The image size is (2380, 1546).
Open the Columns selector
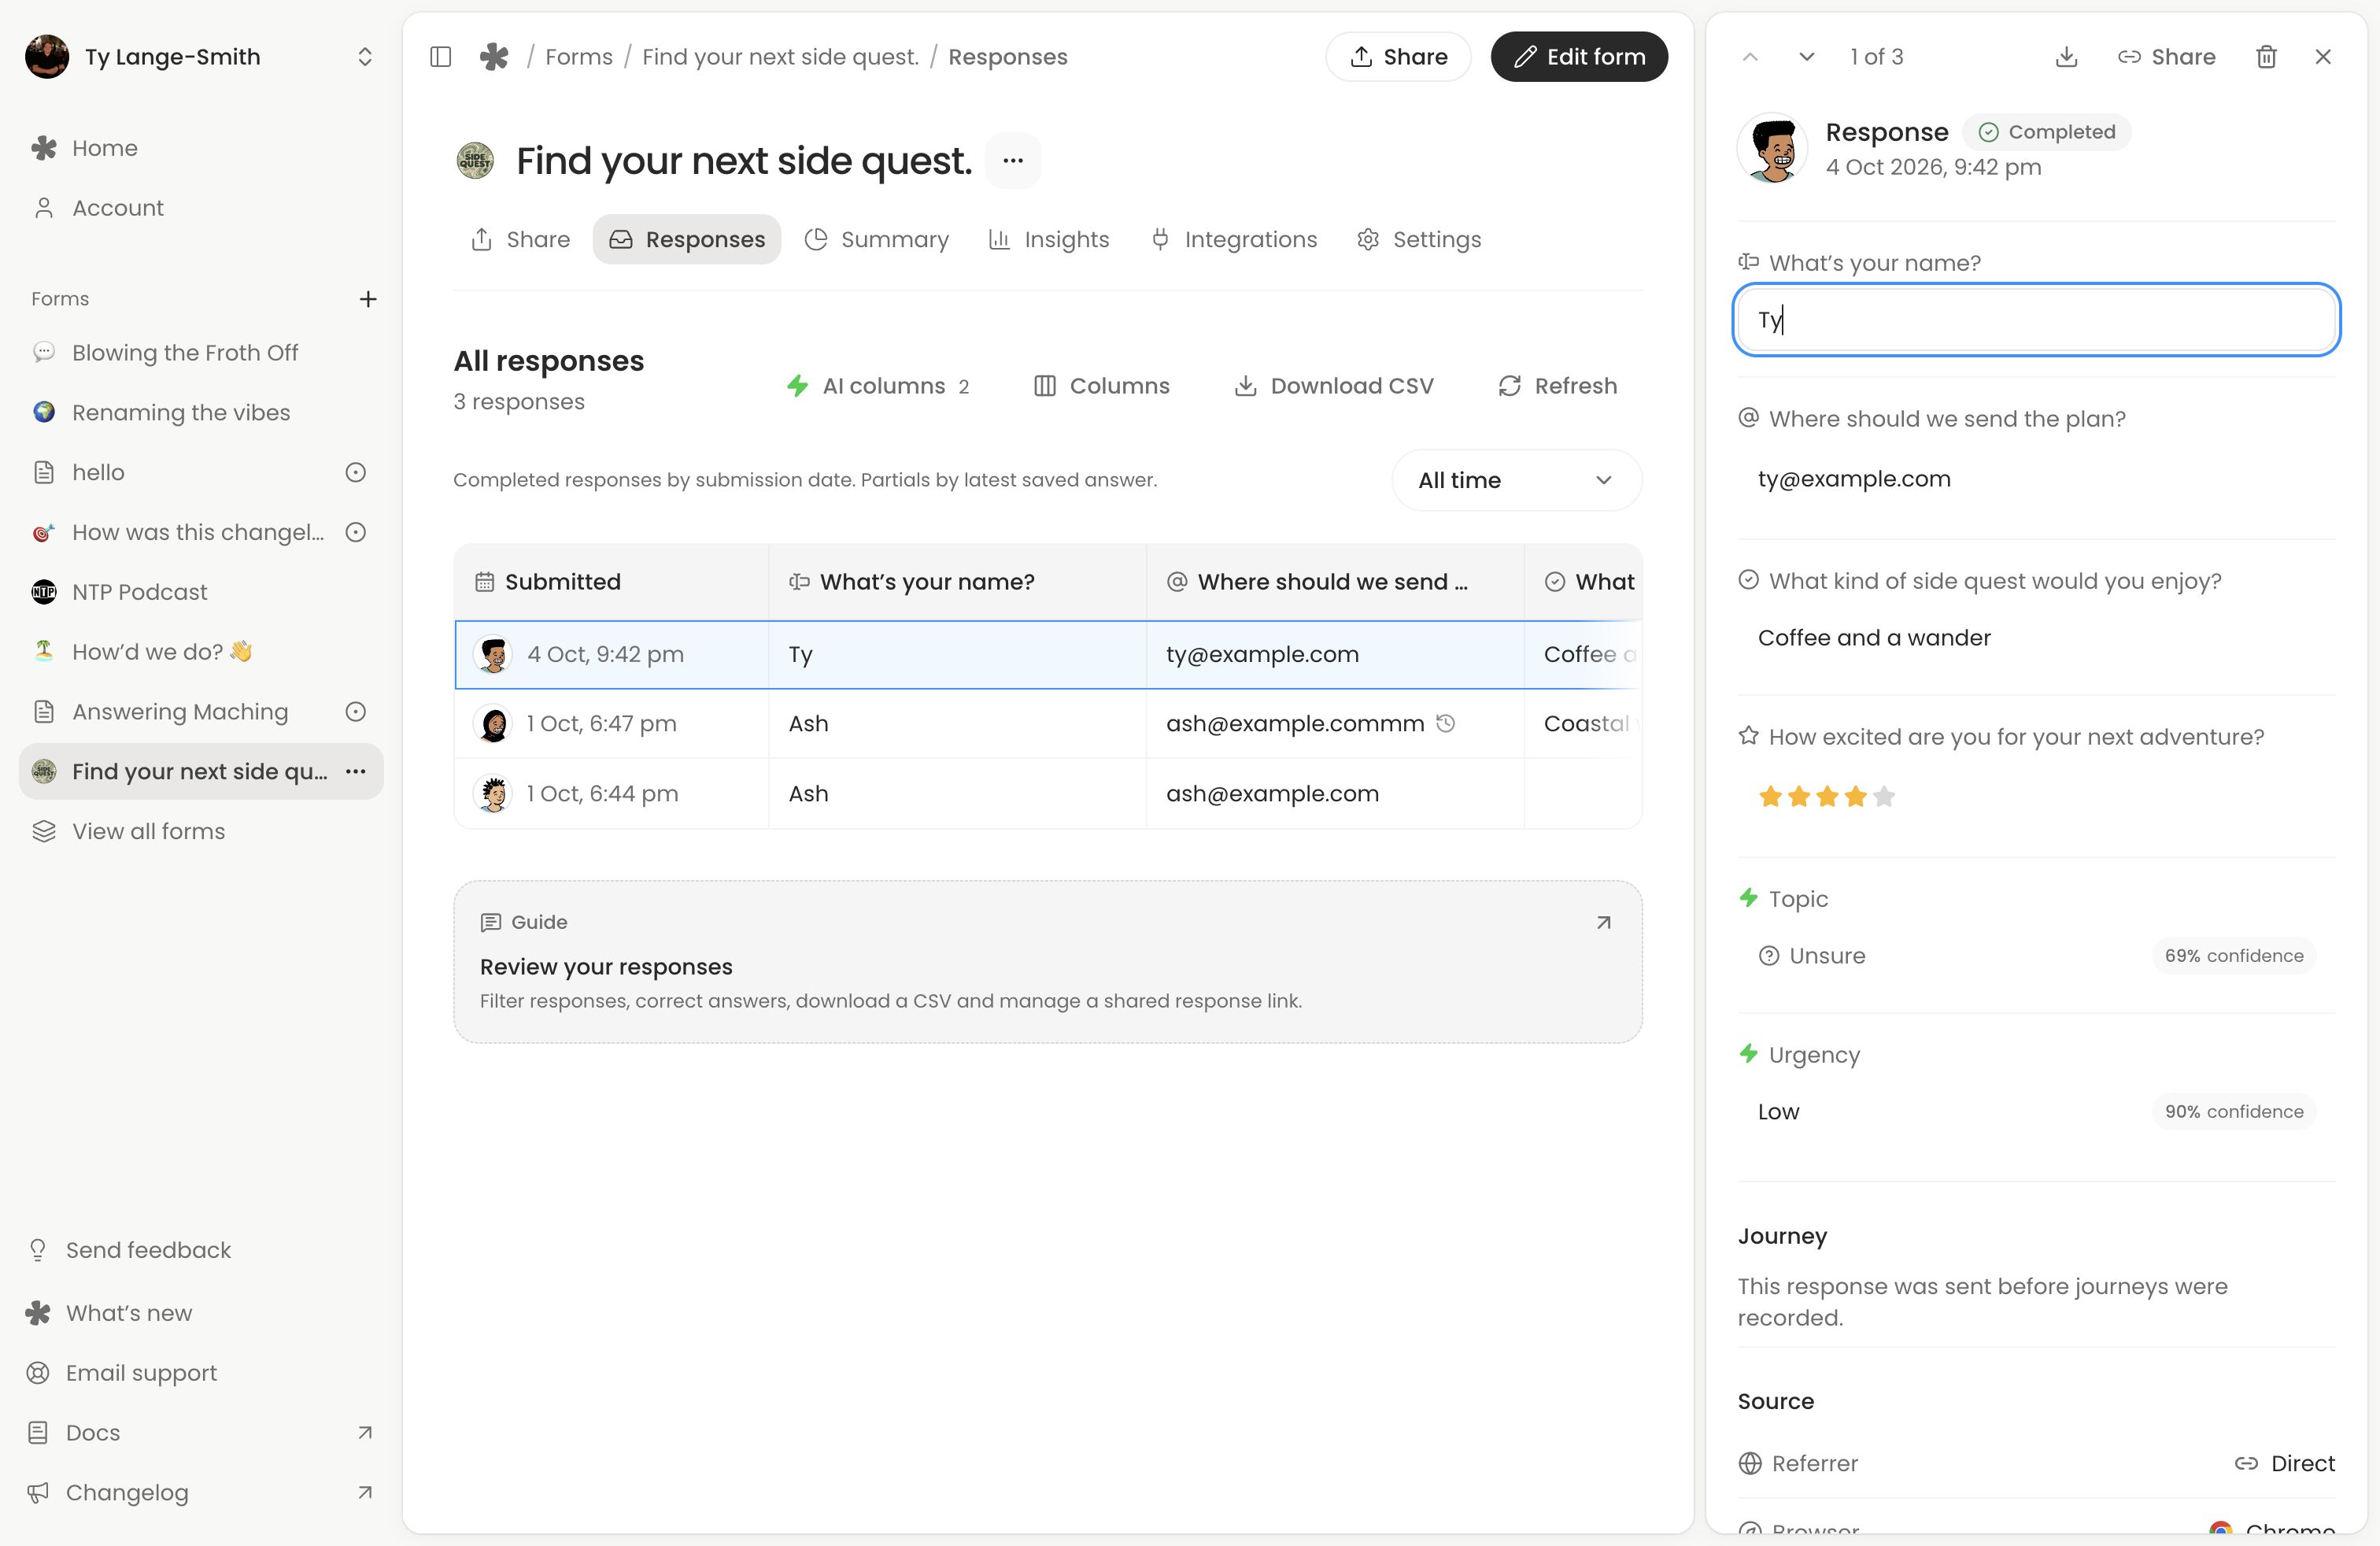pyautogui.click(x=1101, y=386)
